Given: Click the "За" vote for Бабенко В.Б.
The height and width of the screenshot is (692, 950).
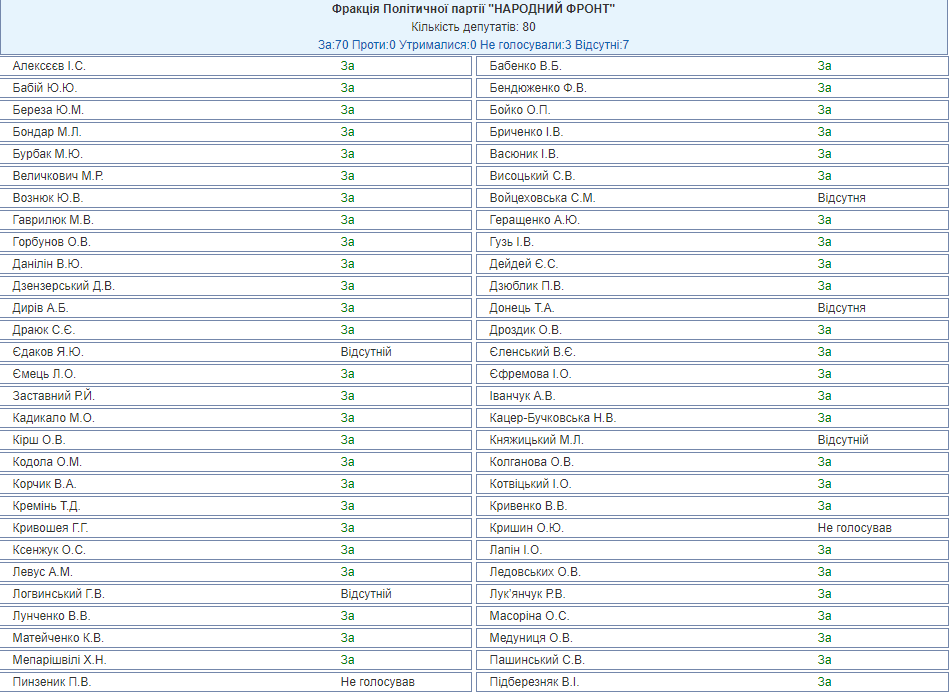Looking at the screenshot, I should [x=824, y=66].
